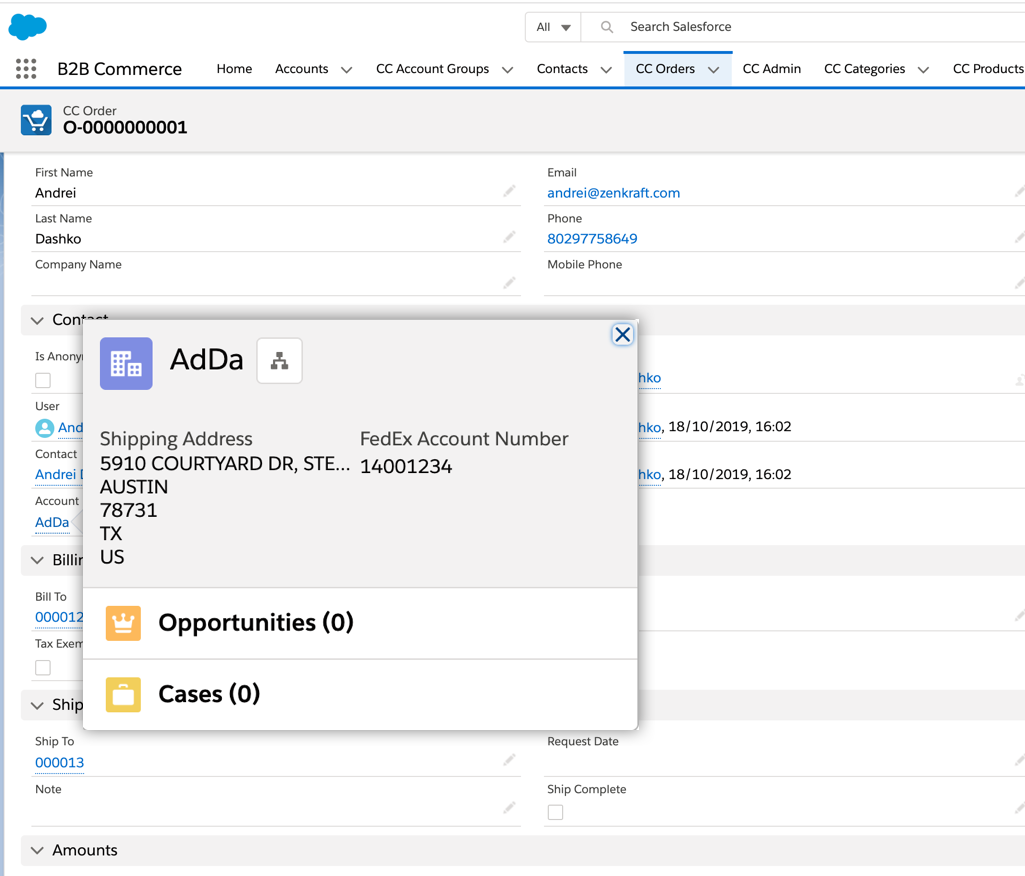The height and width of the screenshot is (876, 1025).
Task: Edit the First Name field pencil
Action: tap(509, 191)
